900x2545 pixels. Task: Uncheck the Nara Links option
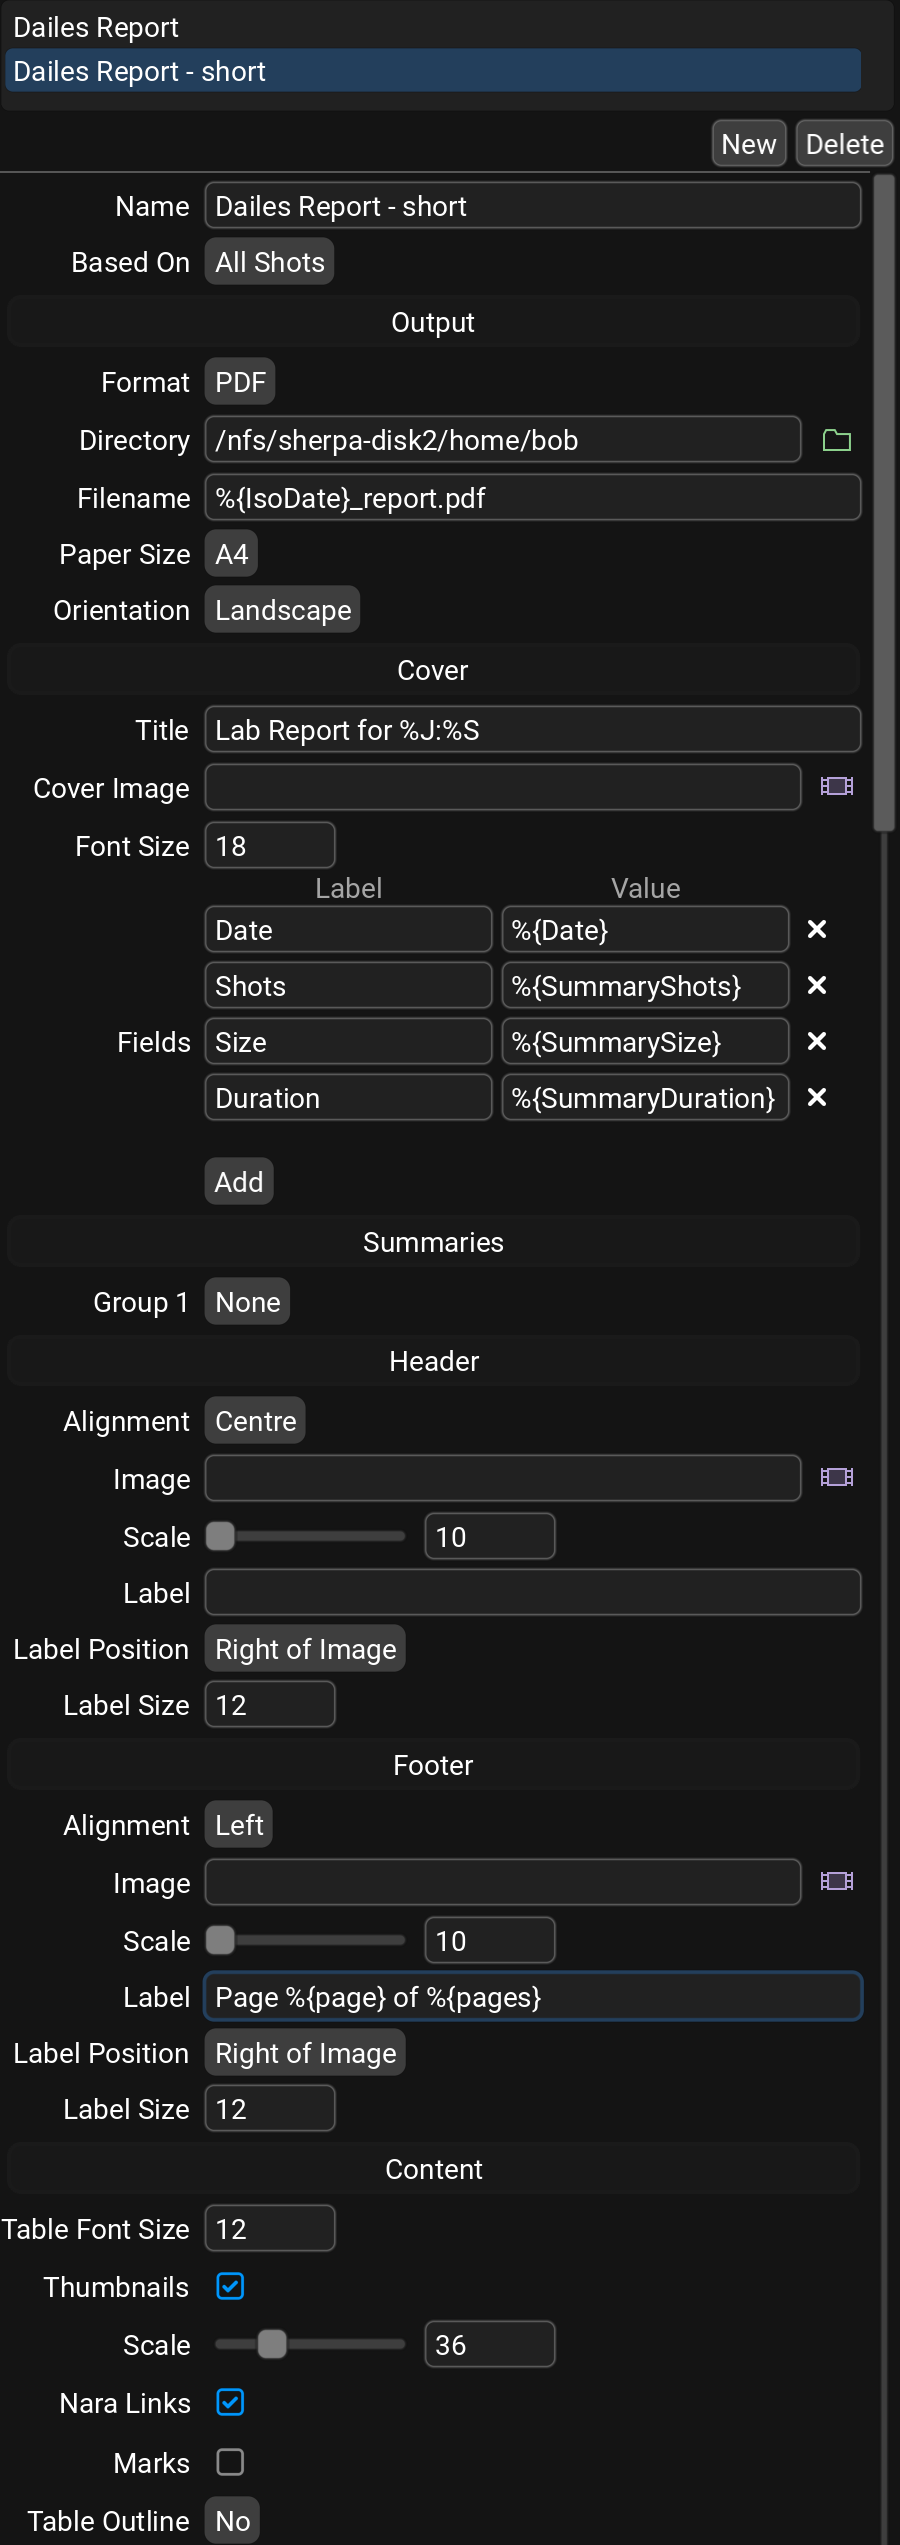(230, 2403)
